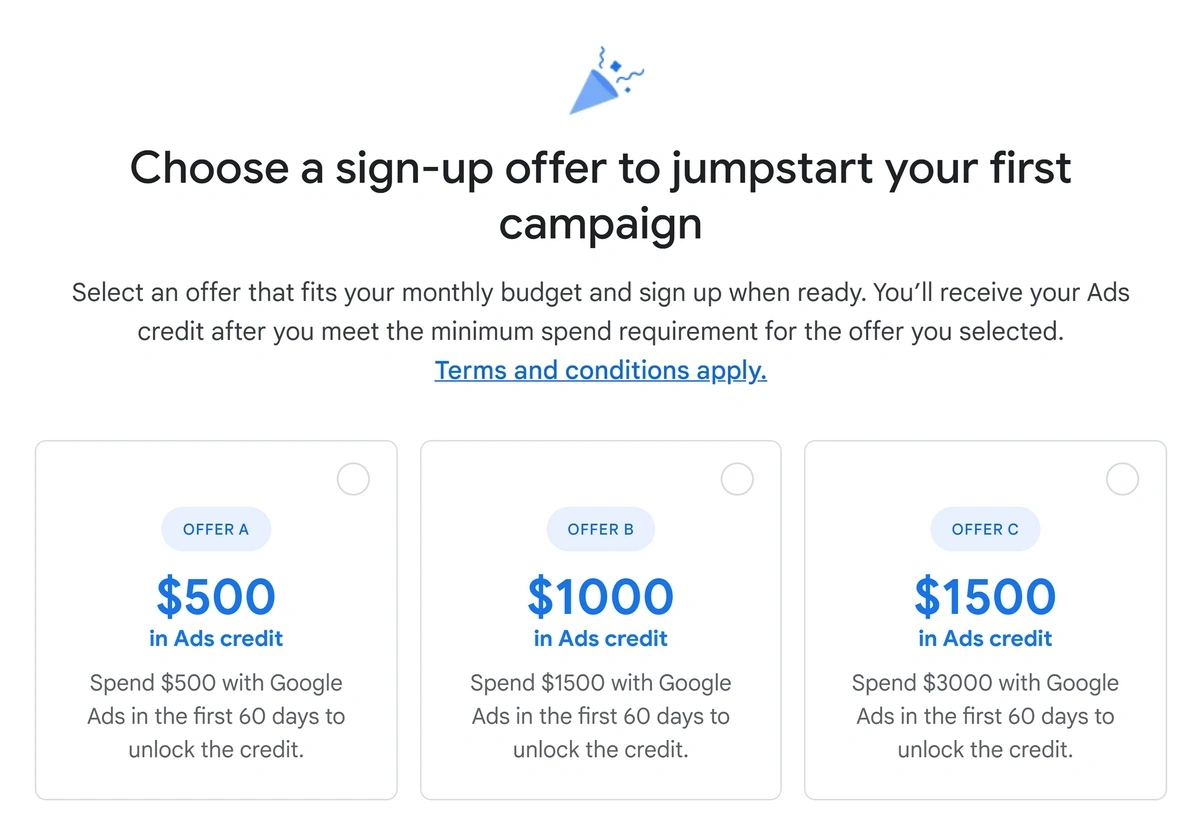Viewport: 1200px width, 831px height.
Task: Click the 'Choose a sign-up offer' heading
Action: click(x=601, y=195)
